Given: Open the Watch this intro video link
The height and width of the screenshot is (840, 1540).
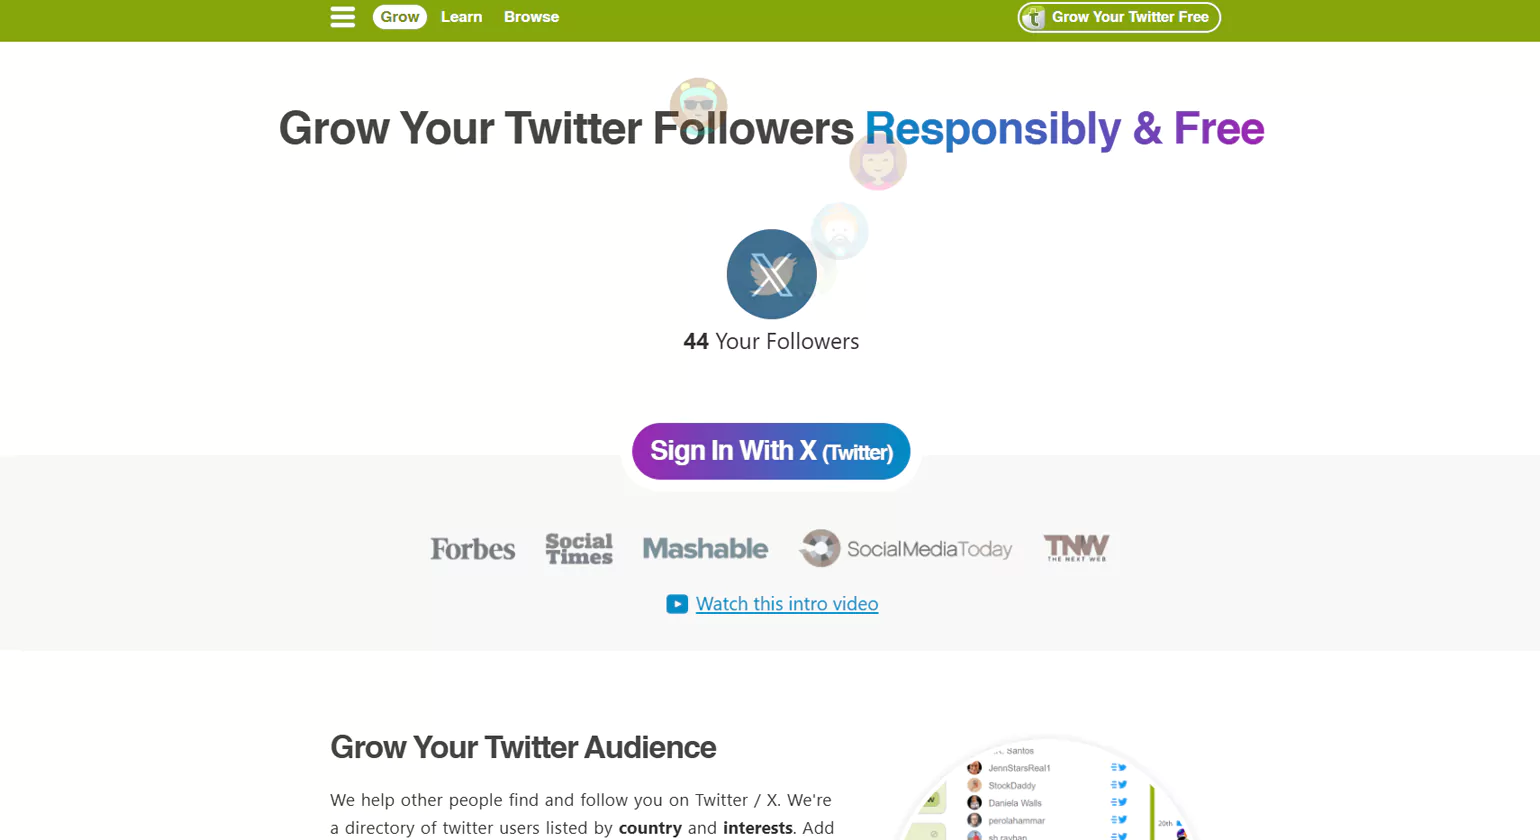Looking at the screenshot, I should [x=787, y=604].
